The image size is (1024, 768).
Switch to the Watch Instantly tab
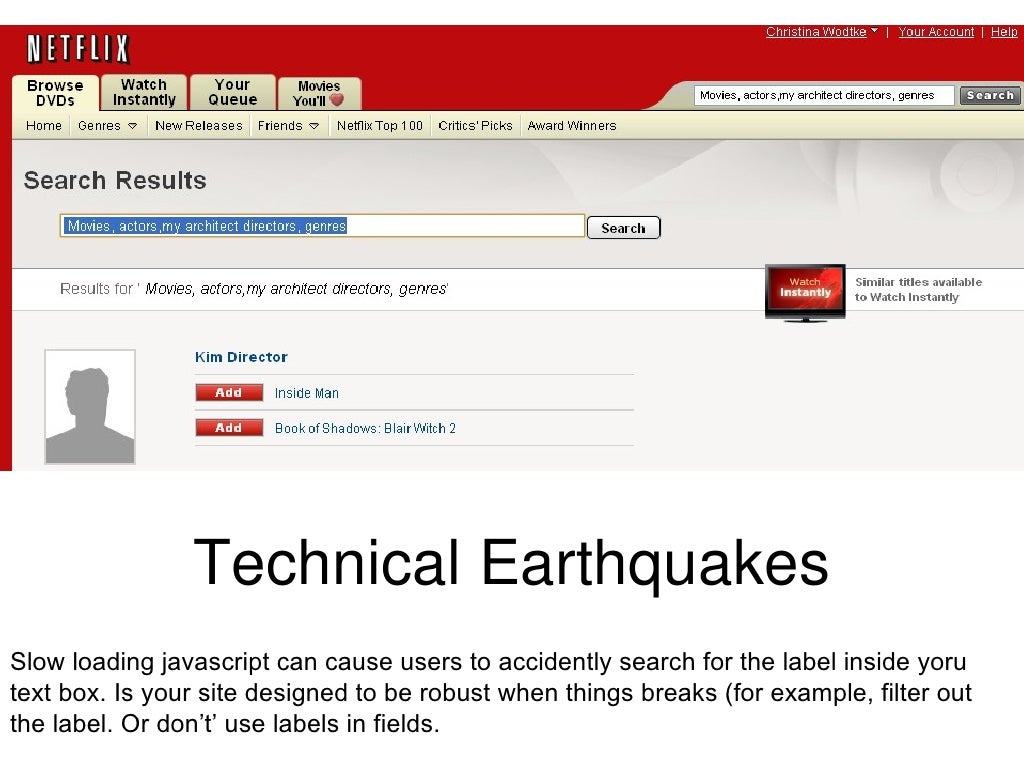[x=144, y=92]
